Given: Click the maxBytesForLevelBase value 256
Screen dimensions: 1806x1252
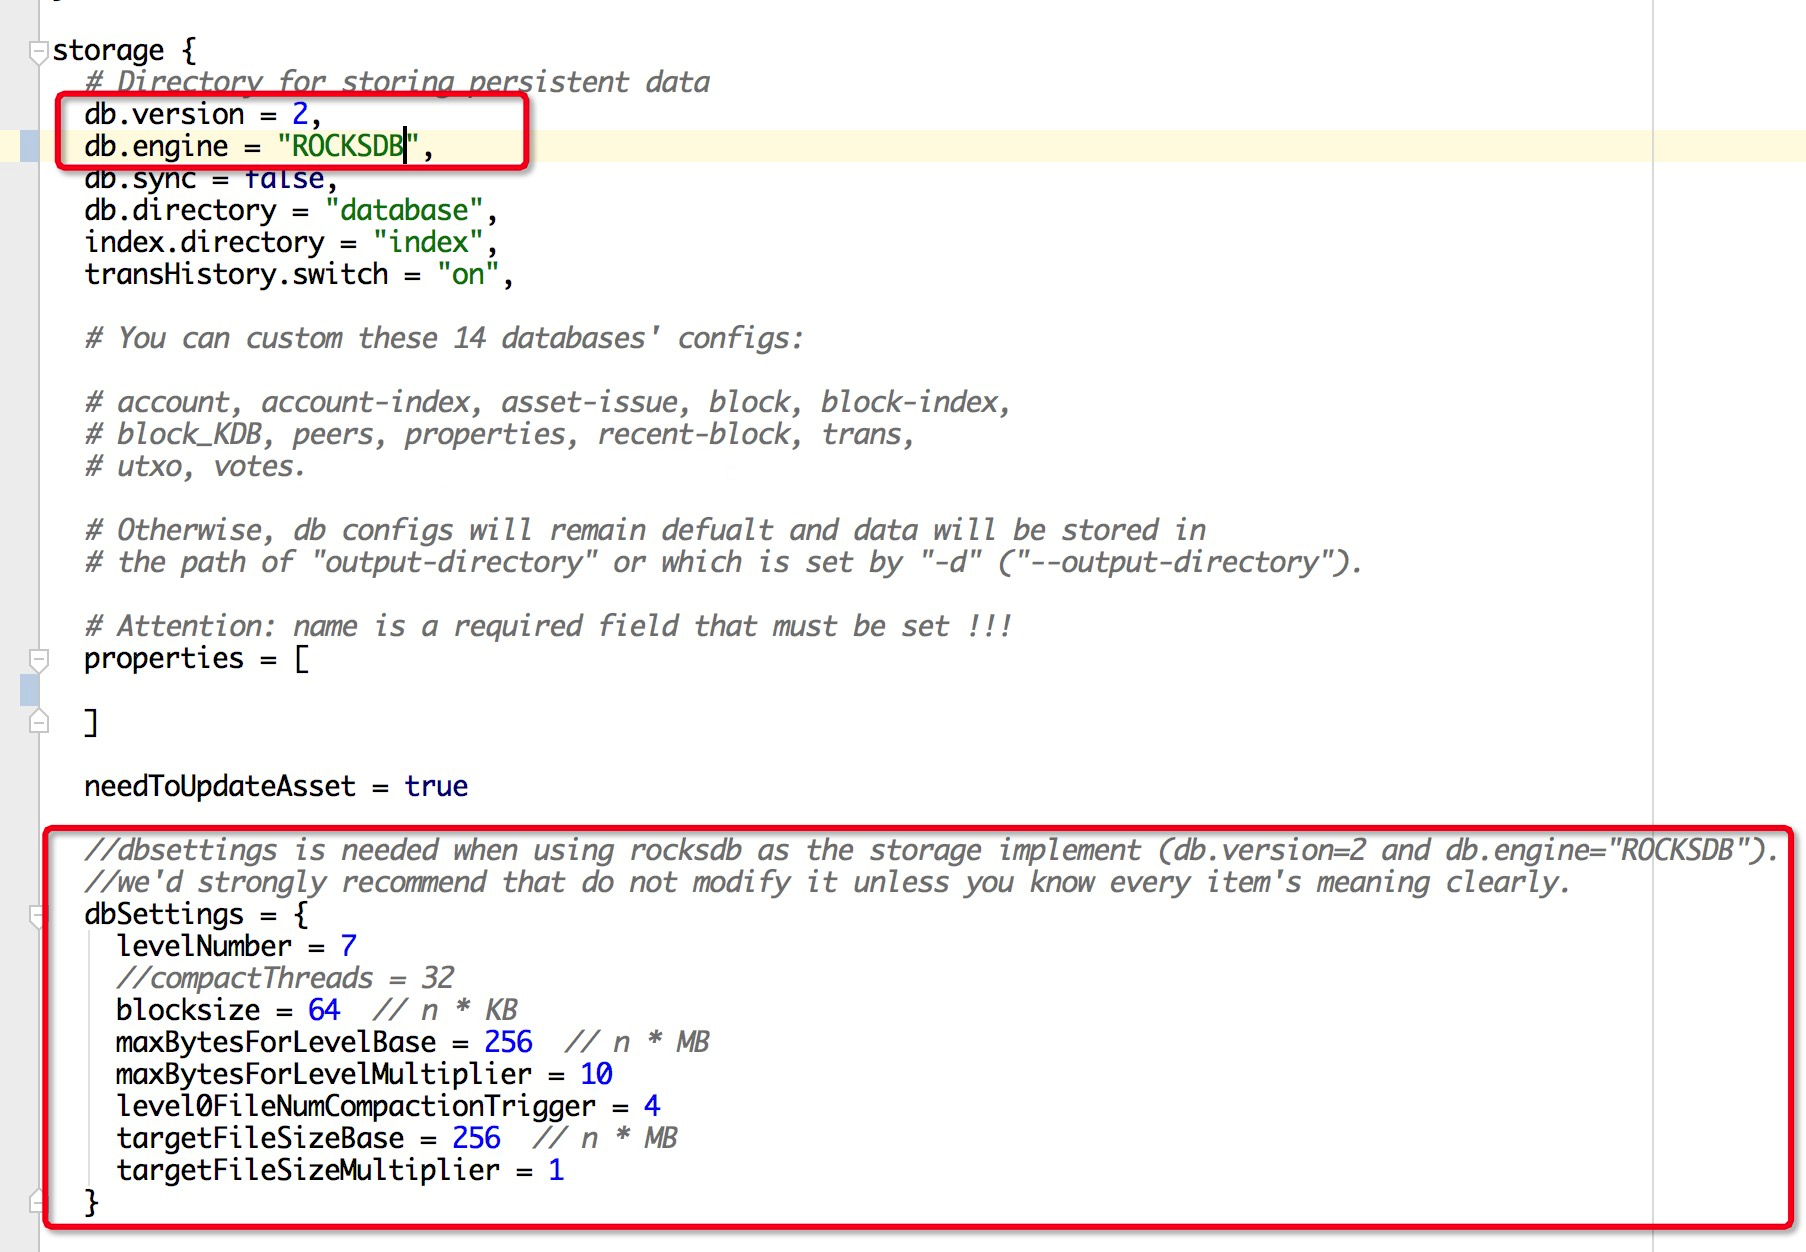Looking at the screenshot, I should click(508, 1042).
